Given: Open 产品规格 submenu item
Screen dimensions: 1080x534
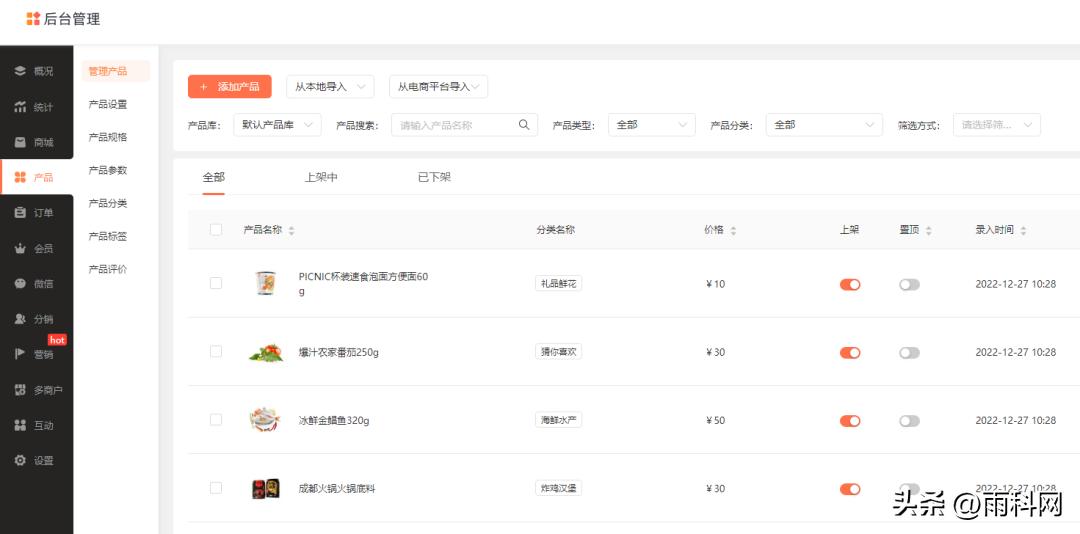Looking at the screenshot, I should click(108, 137).
